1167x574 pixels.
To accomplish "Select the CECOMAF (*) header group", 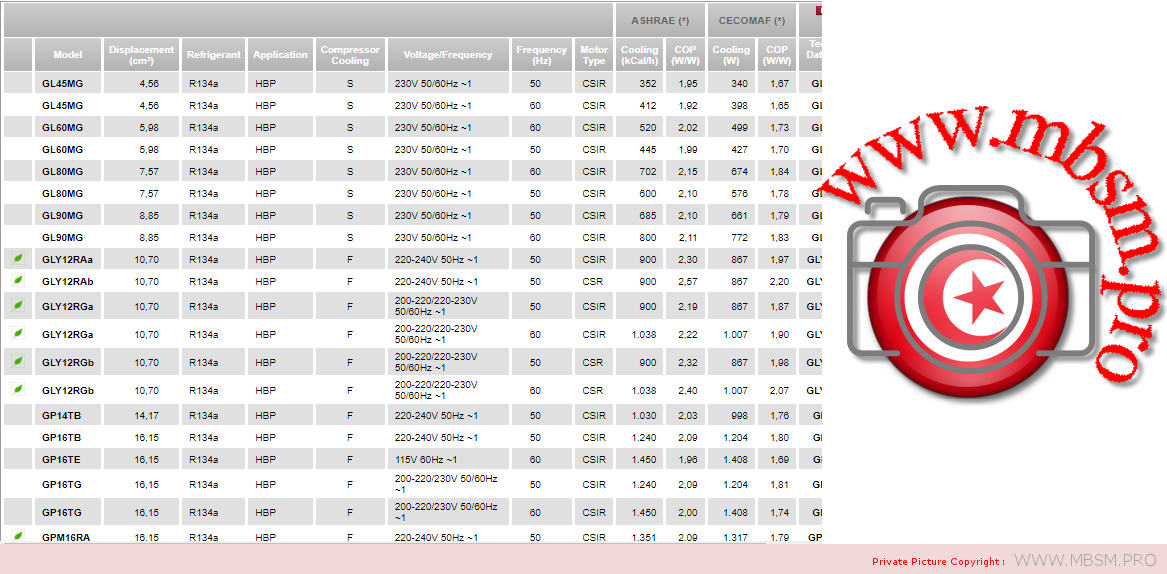I will 752,20.
